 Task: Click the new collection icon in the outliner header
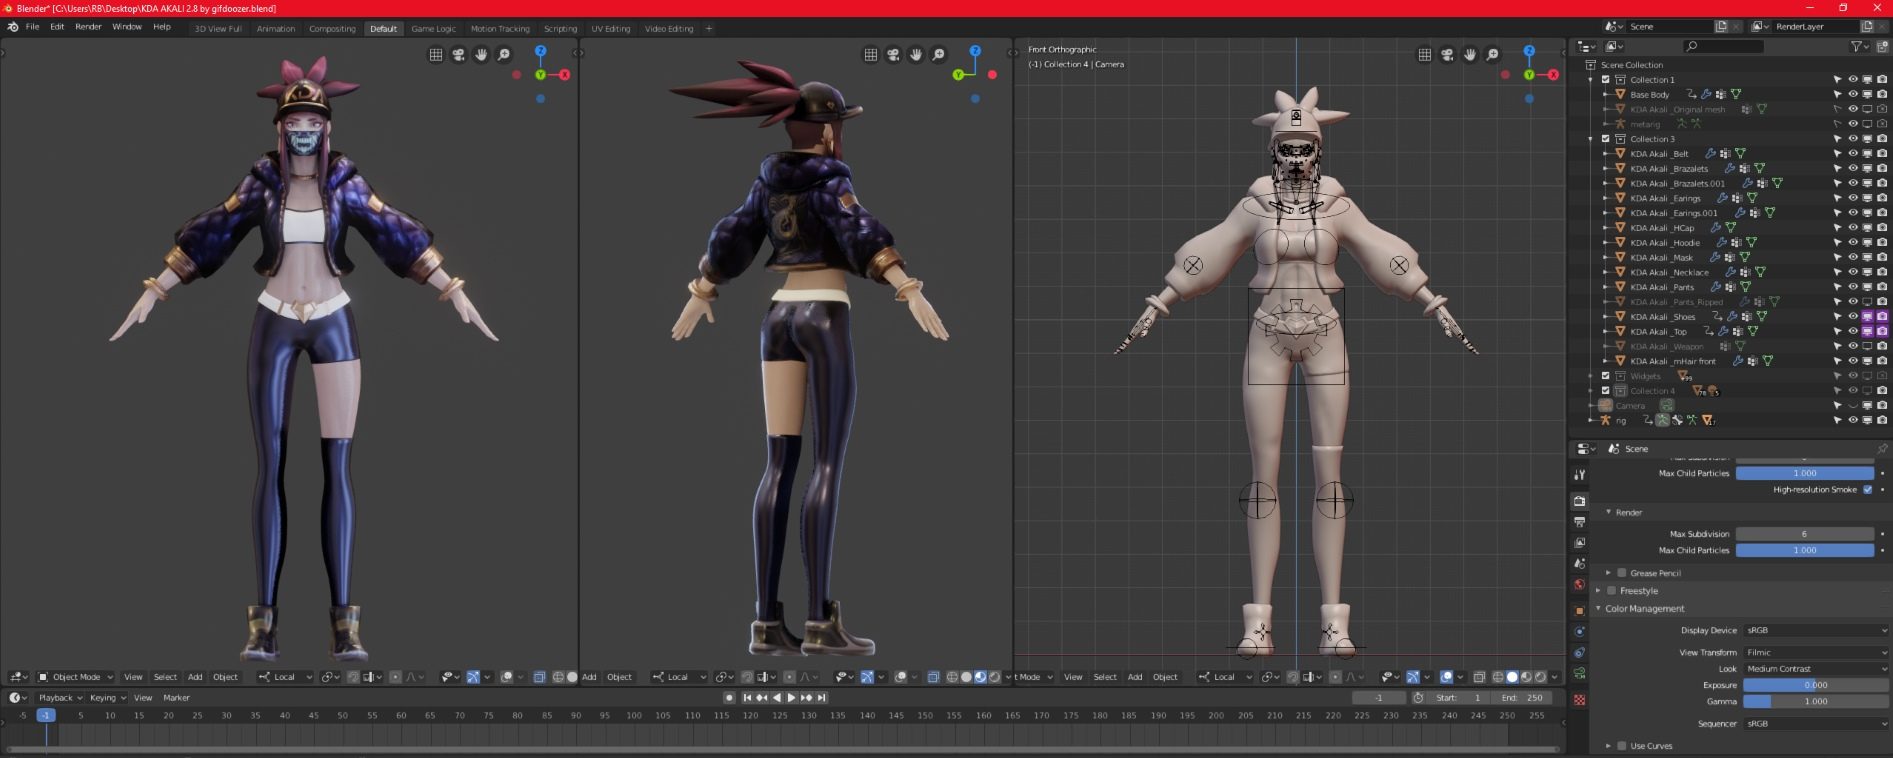click(1882, 46)
